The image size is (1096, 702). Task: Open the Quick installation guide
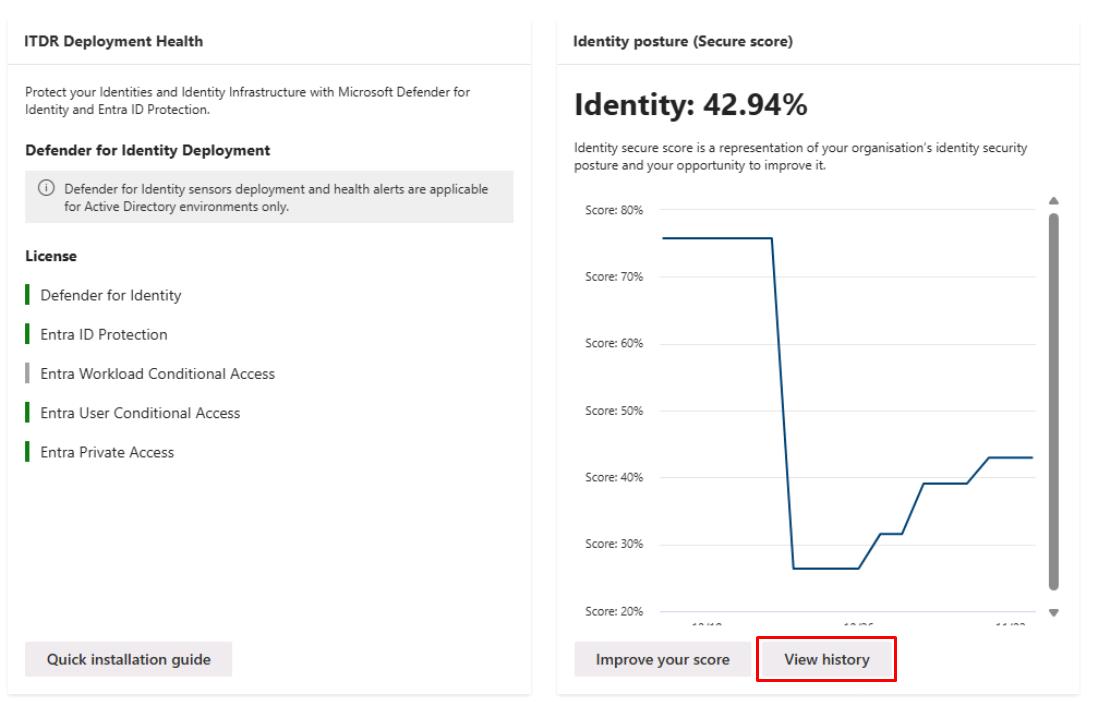click(128, 659)
